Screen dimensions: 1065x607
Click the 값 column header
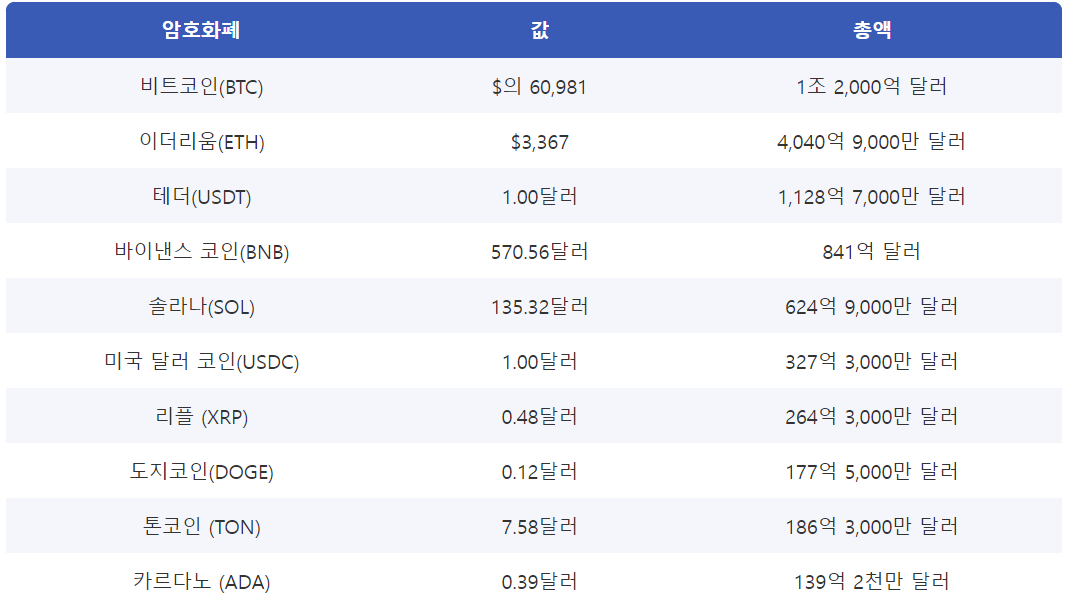pyautogui.click(x=539, y=30)
